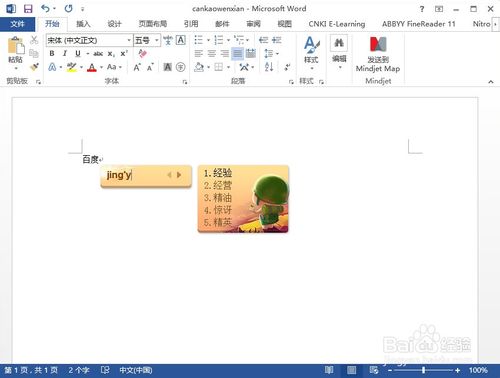Send to Mindjet Map
This screenshot has width=500, height=378.
point(378,54)
